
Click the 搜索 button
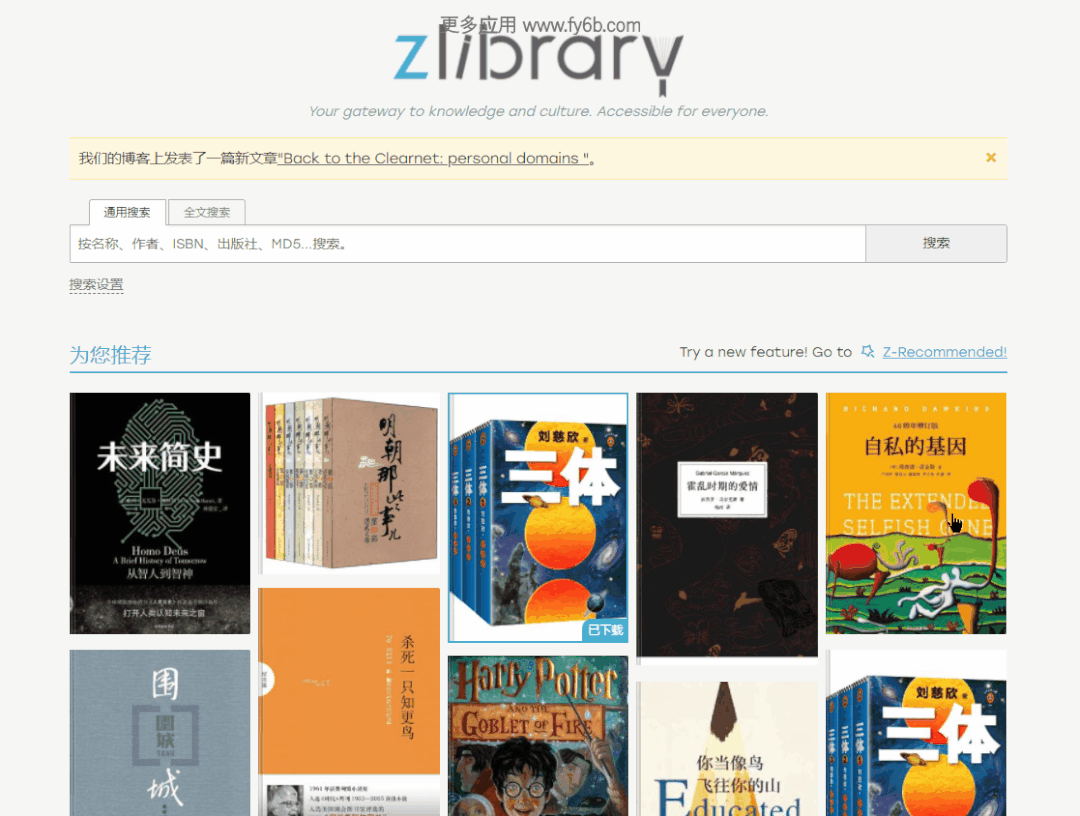click(936, 243)
